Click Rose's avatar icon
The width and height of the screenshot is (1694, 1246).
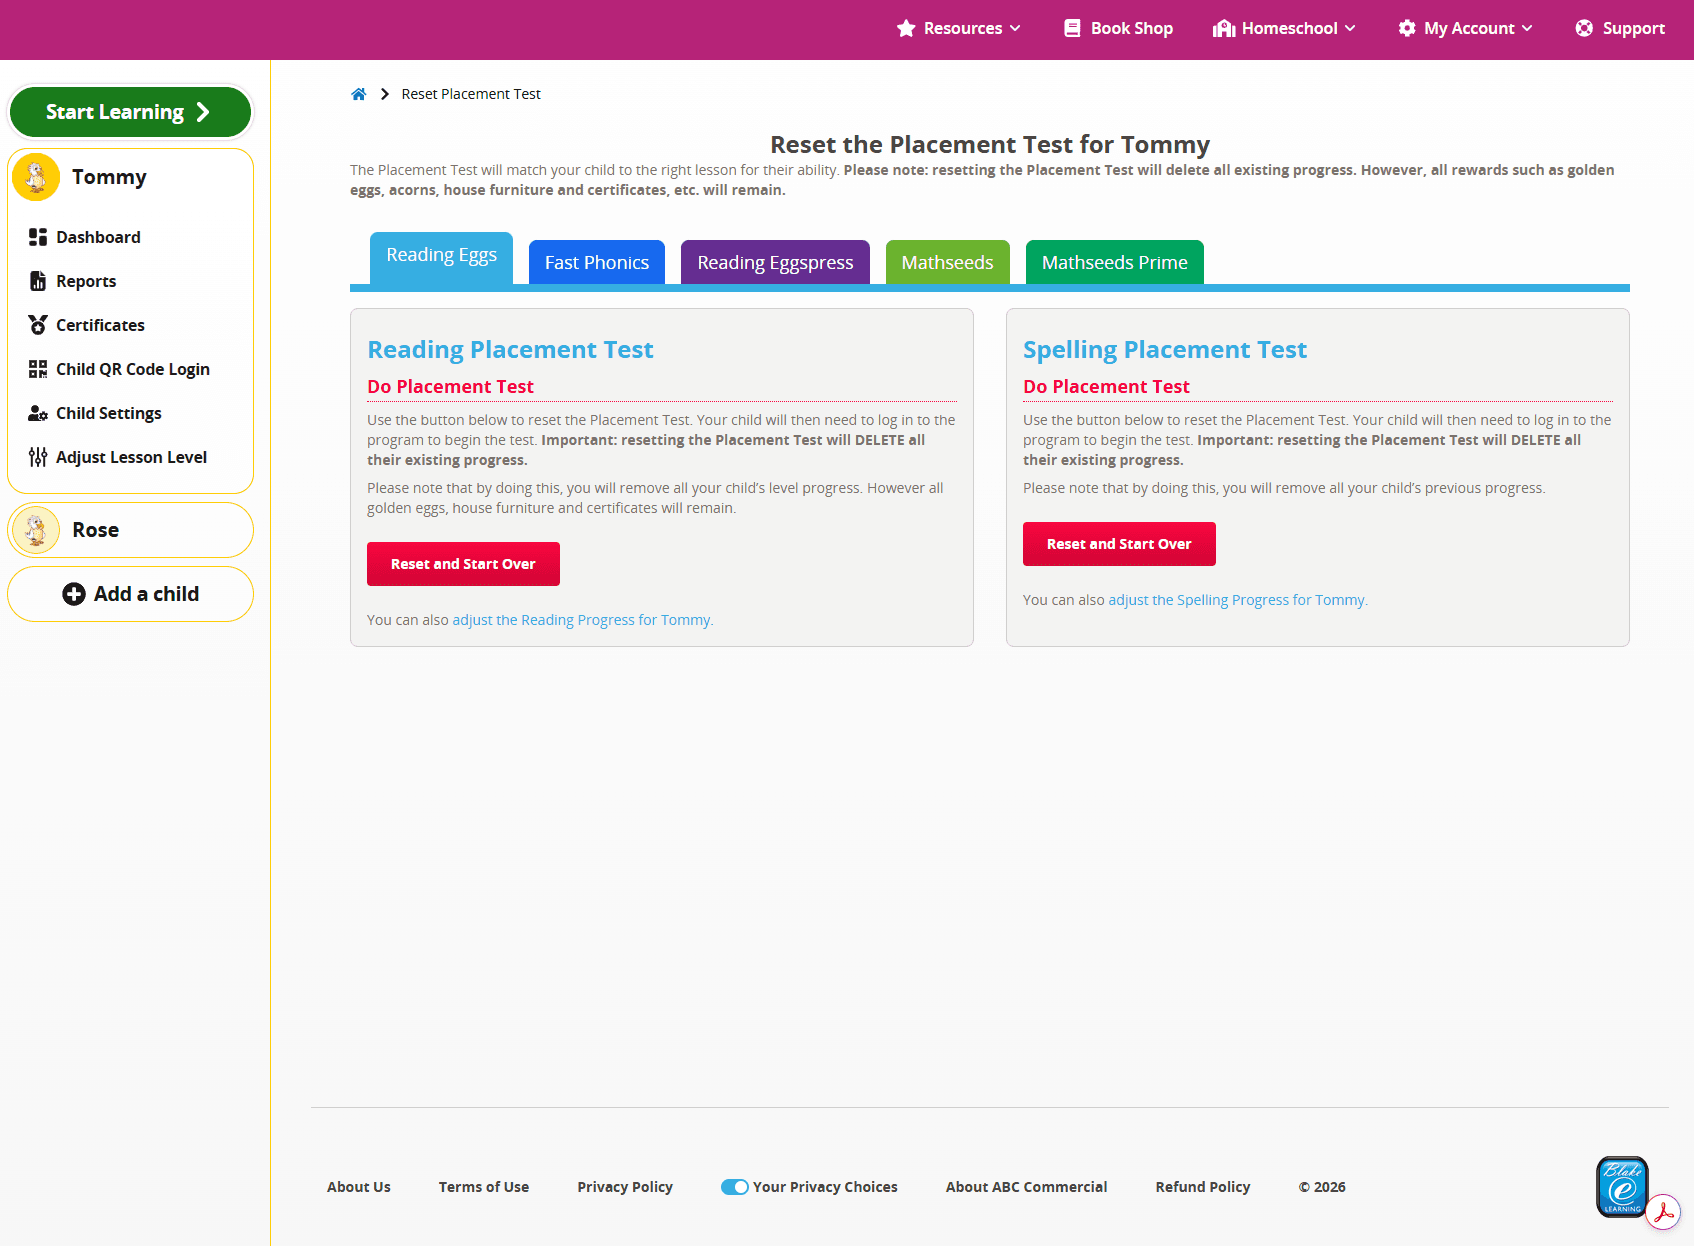[36, 530]
